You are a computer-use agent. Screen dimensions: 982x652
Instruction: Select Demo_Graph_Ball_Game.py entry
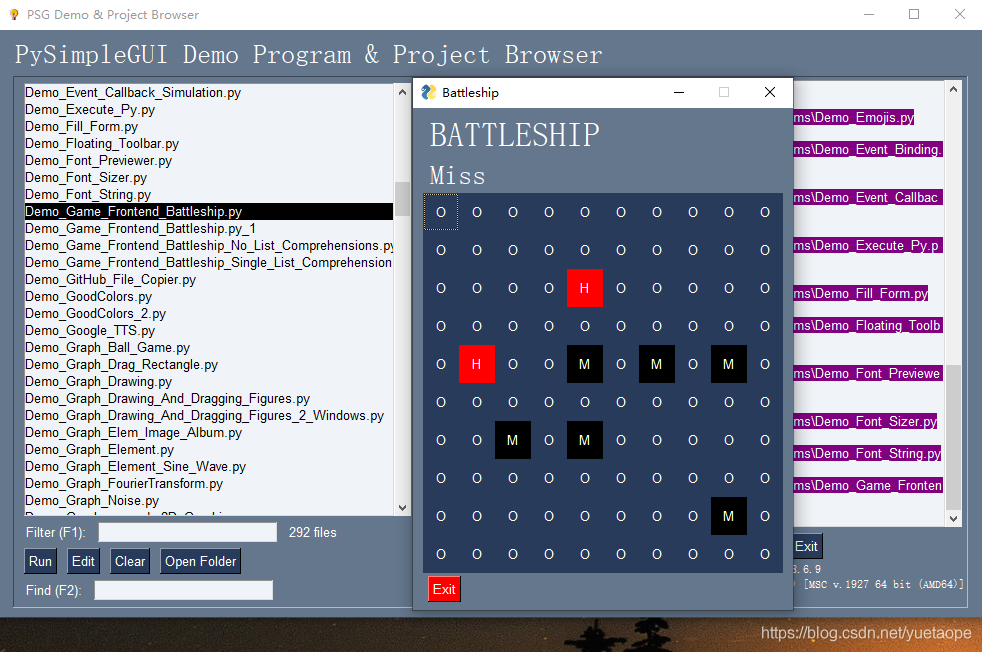point(209,348)
